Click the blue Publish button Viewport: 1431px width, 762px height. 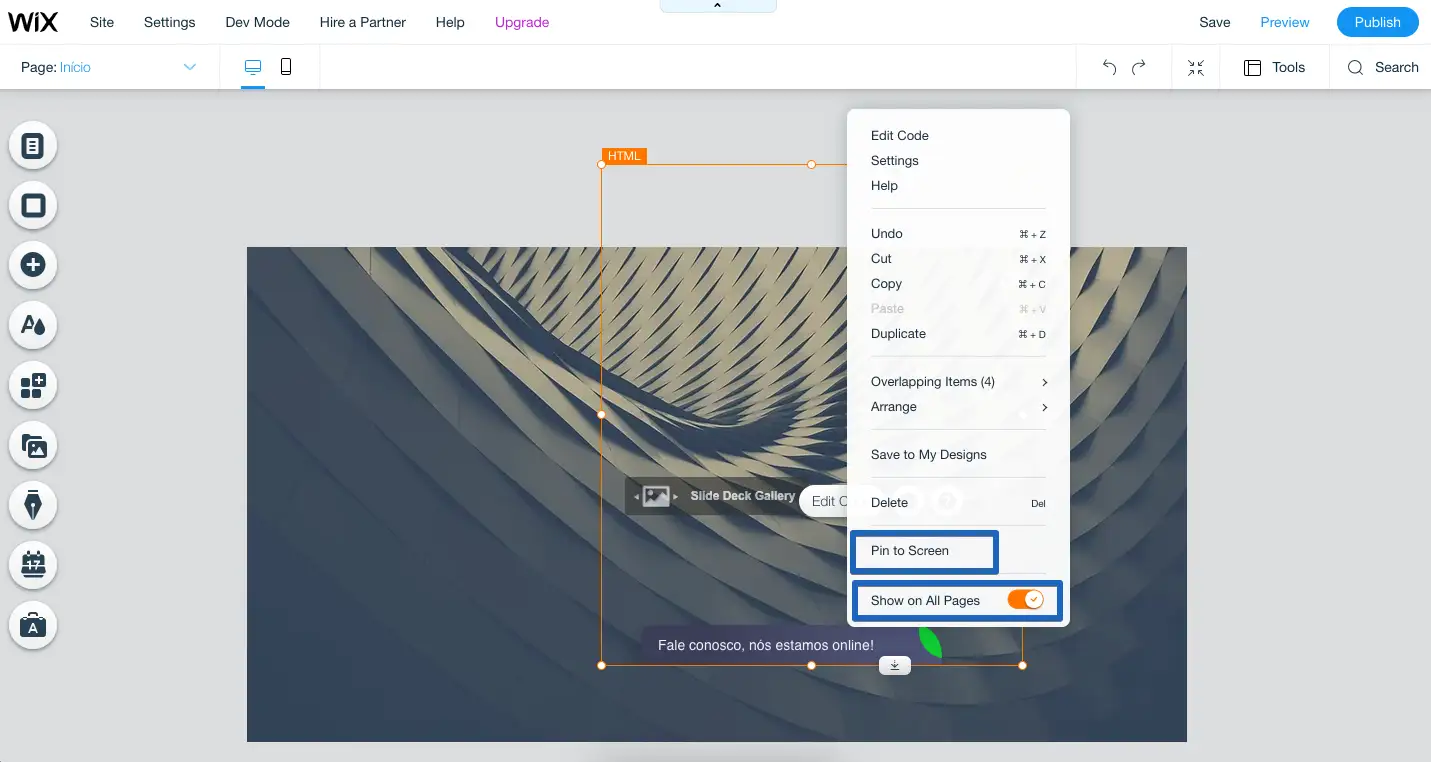1377,22
